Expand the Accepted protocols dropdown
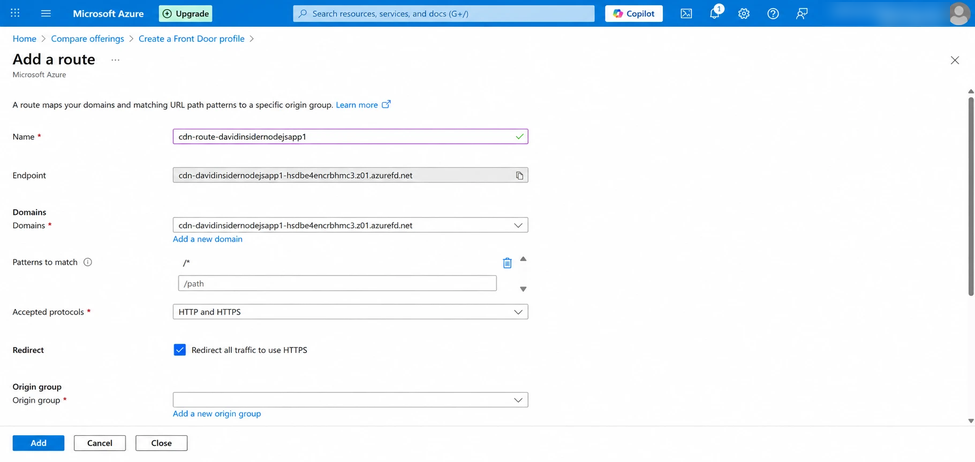The height and width of the screenshot is (462, 975). (x=350, y=312)
